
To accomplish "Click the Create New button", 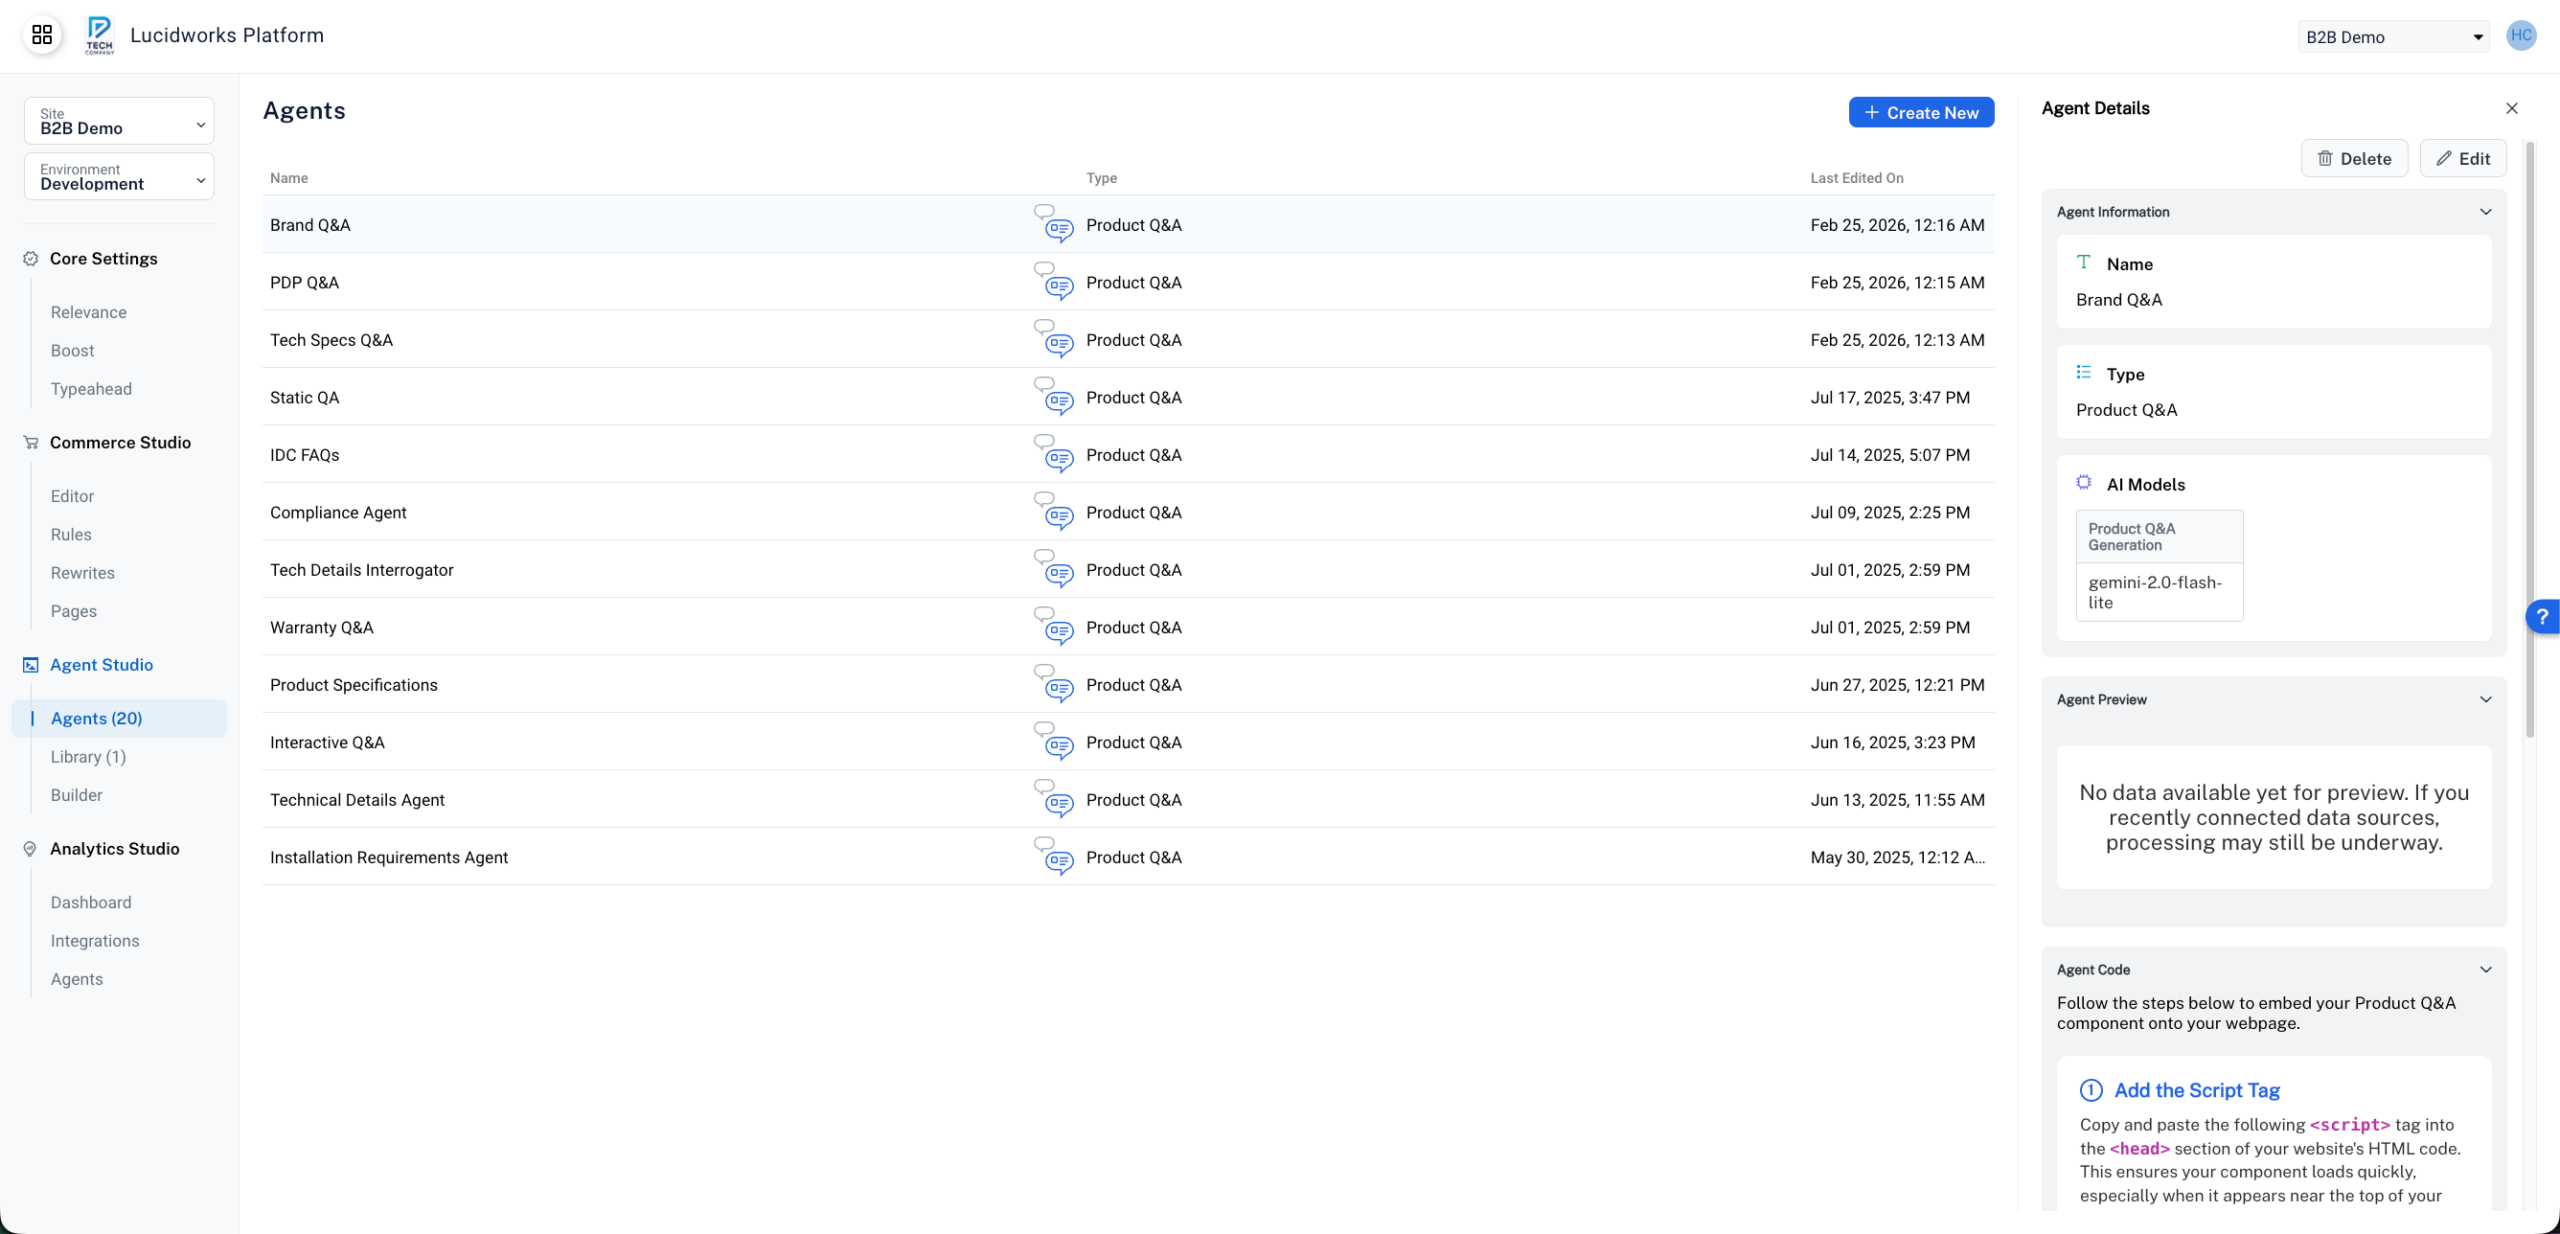I will point(1921,112).
